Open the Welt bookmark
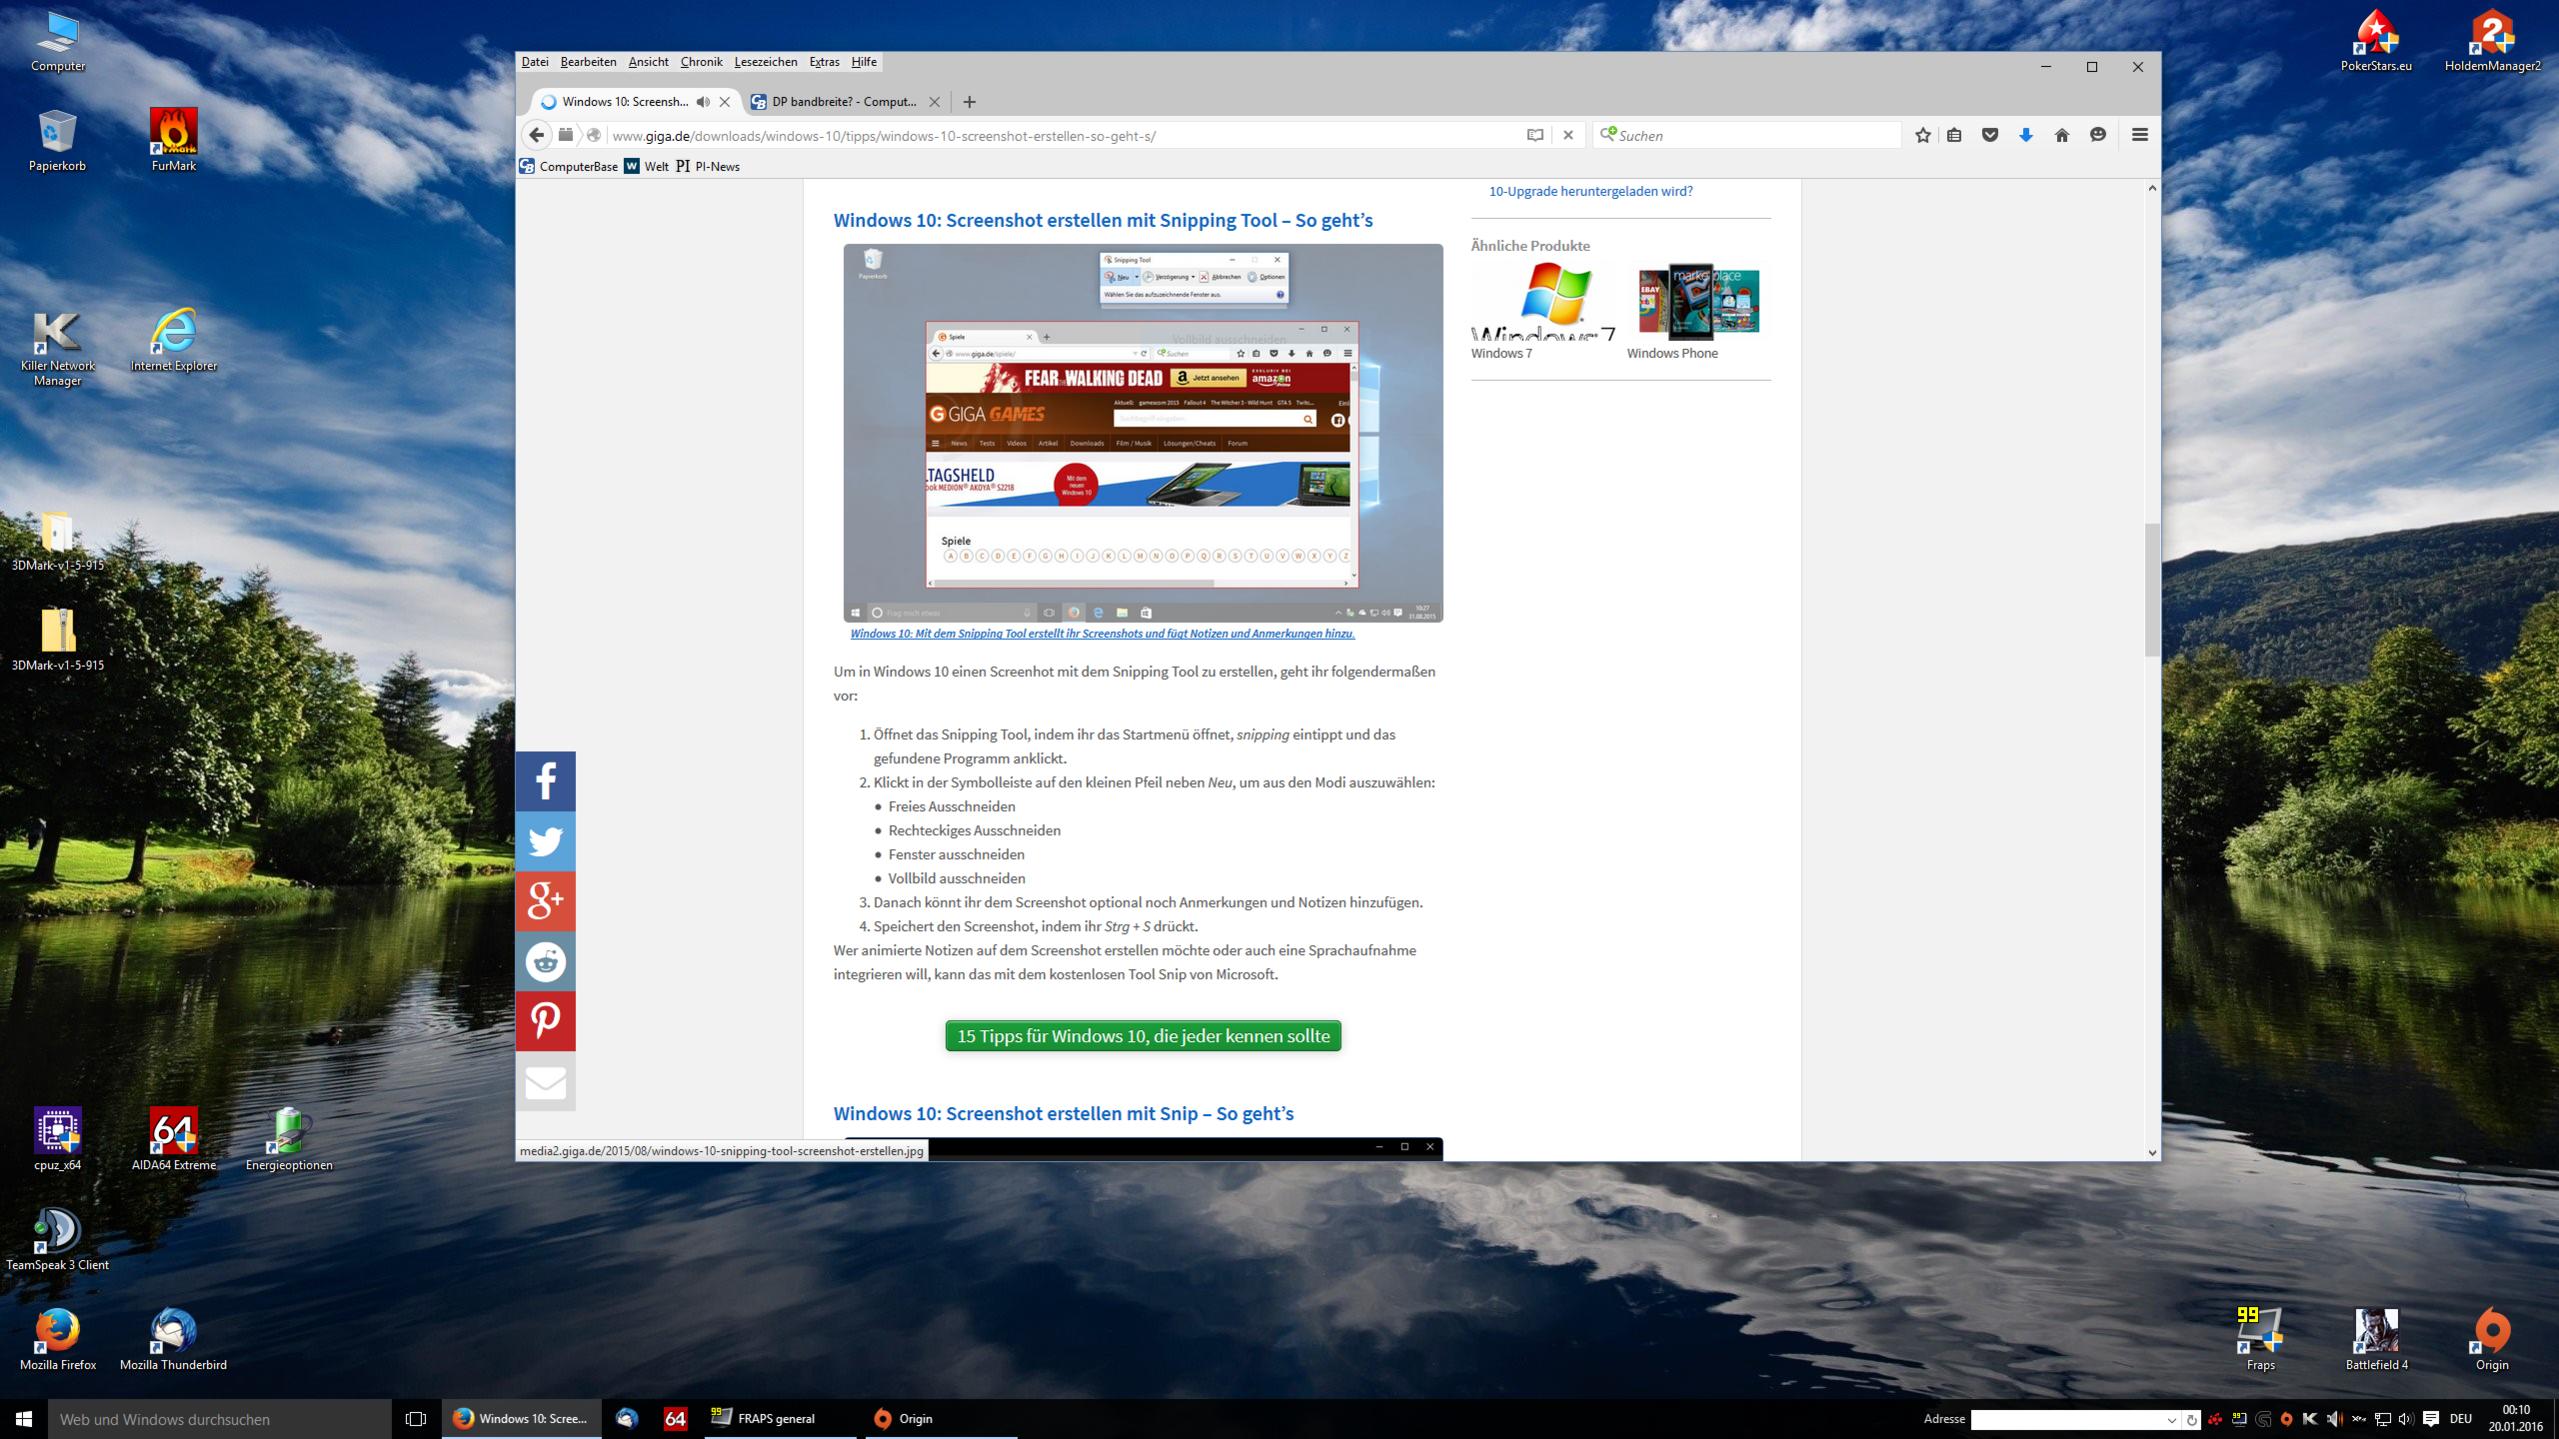This screenshot has width=2559, height=1439. pos(646,166)
